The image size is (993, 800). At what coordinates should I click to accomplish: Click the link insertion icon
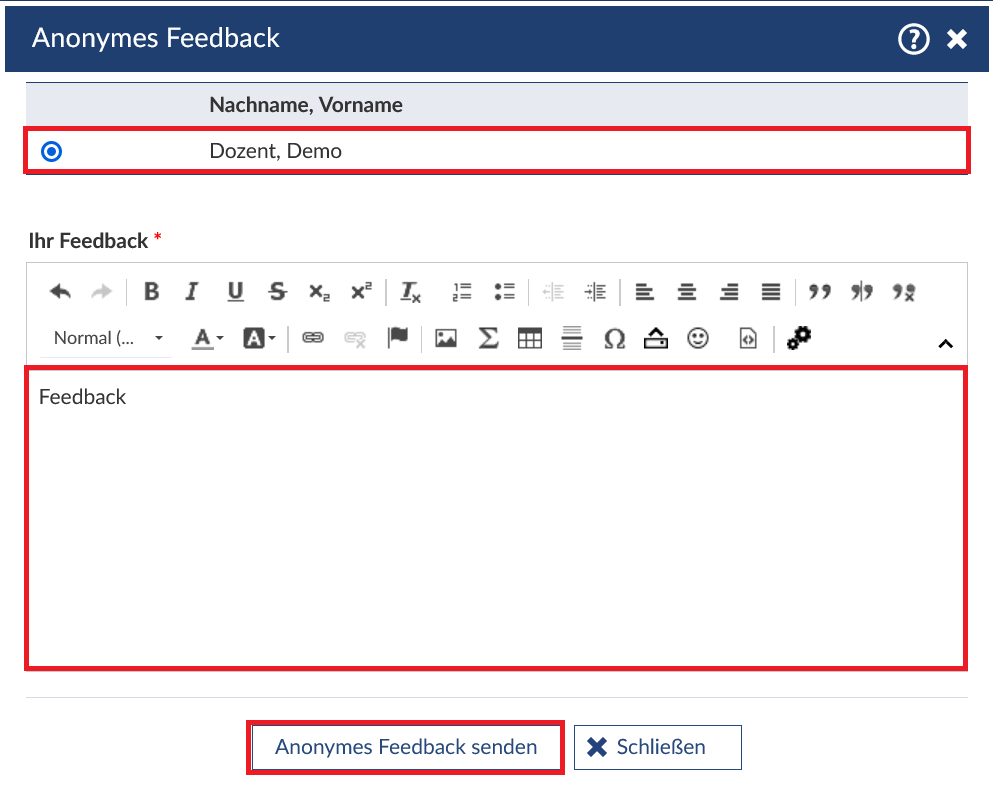click(313, 339)
